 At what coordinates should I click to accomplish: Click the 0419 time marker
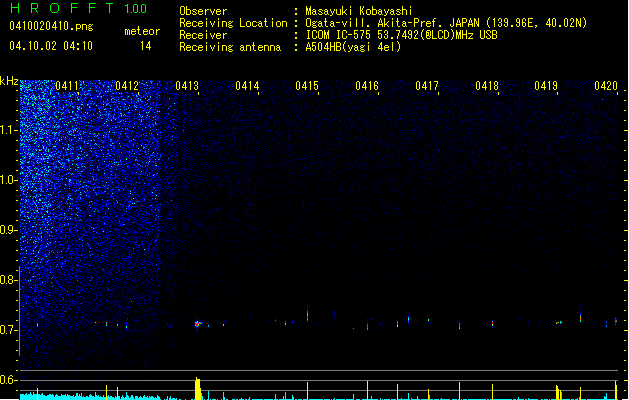point(546,86)
